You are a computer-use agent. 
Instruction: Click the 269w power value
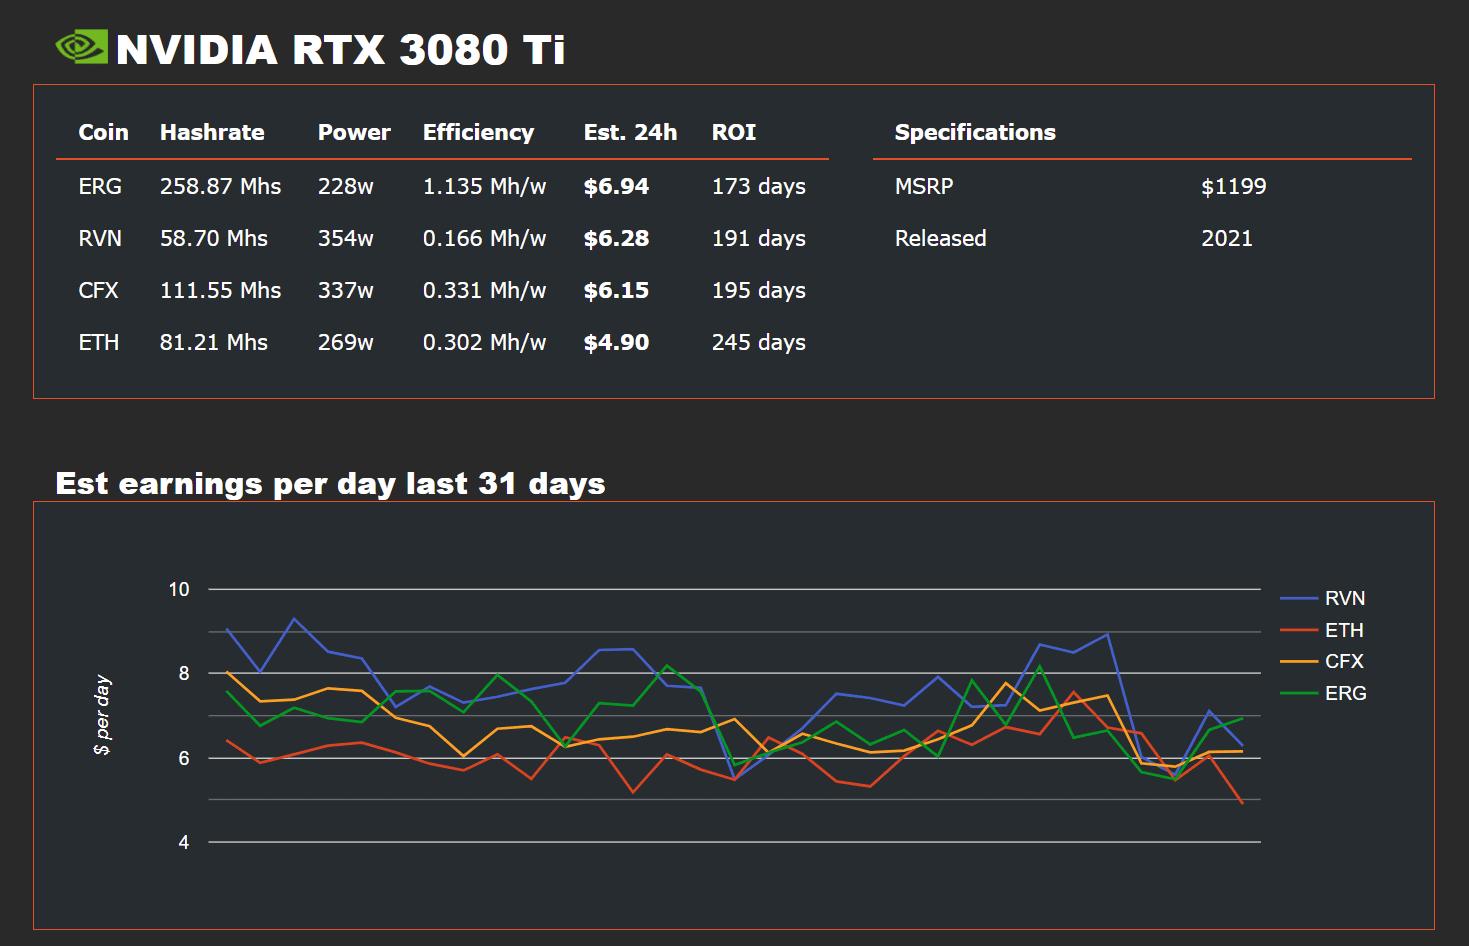pyautogui.click(x=346, y=342)
